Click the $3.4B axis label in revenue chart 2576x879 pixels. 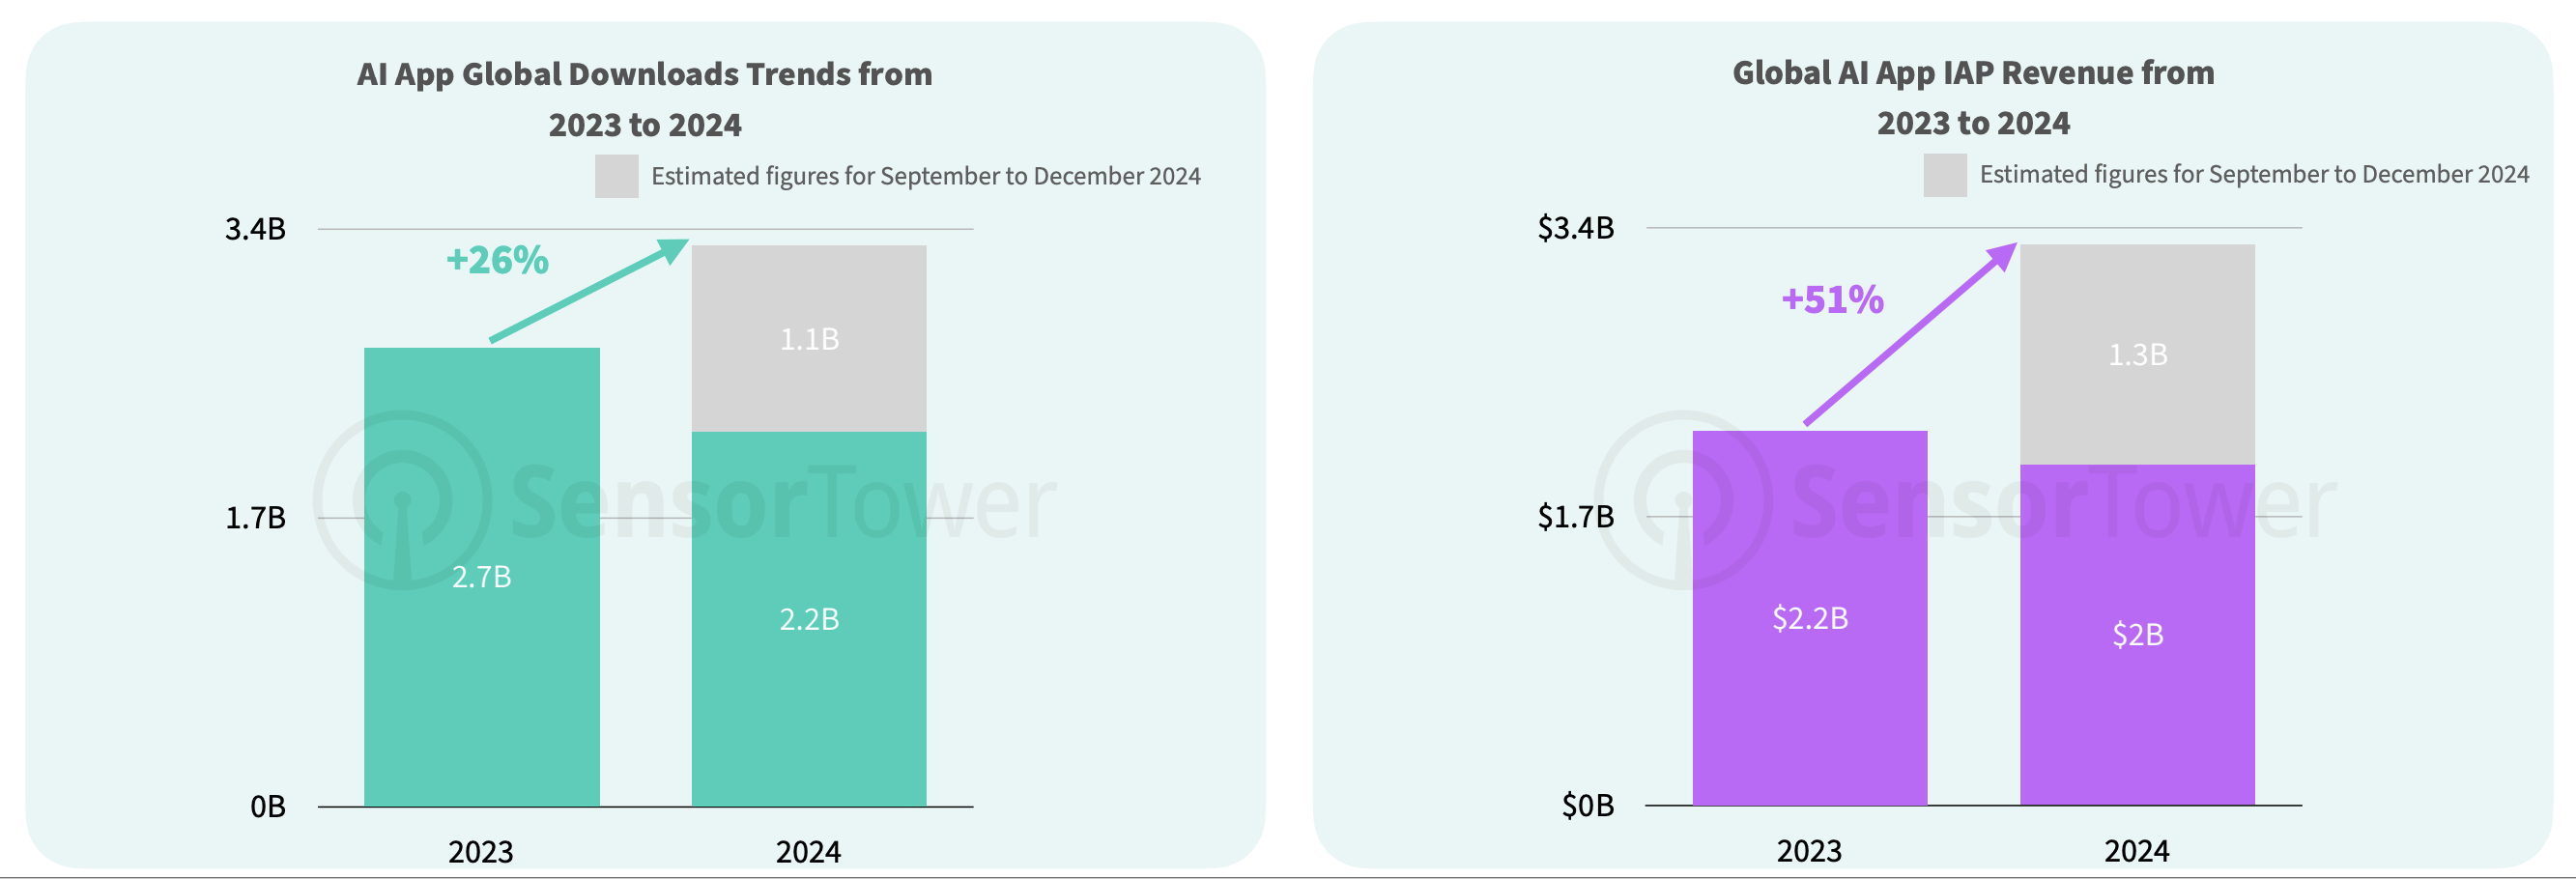tap(1575, 228)
